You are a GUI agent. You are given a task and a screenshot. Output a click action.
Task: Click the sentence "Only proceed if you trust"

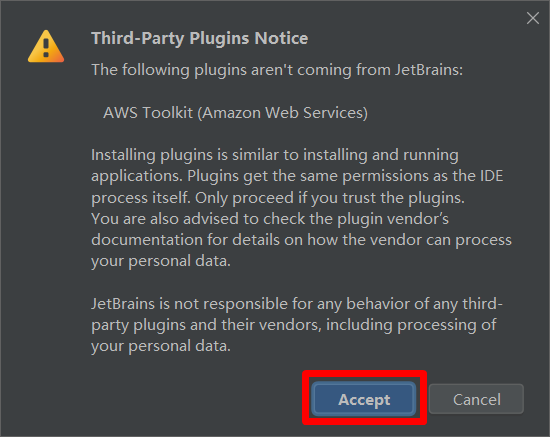330,198
